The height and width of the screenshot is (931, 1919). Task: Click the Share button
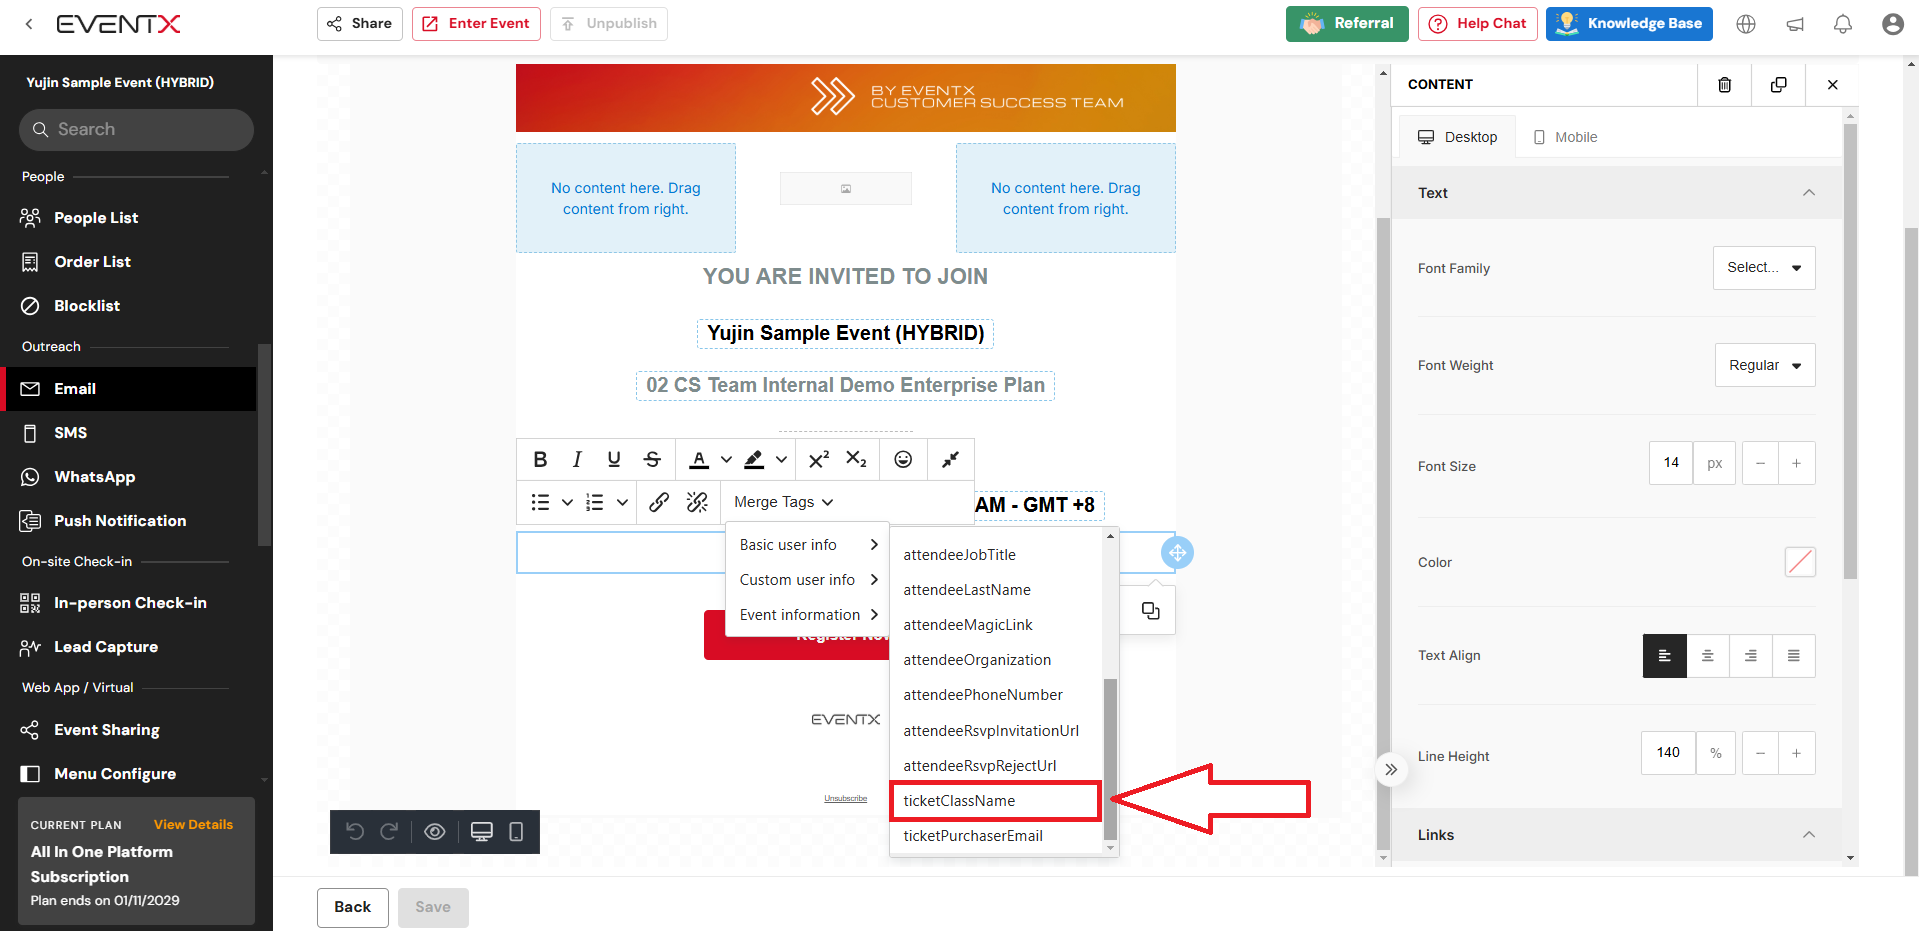[360, 24]
